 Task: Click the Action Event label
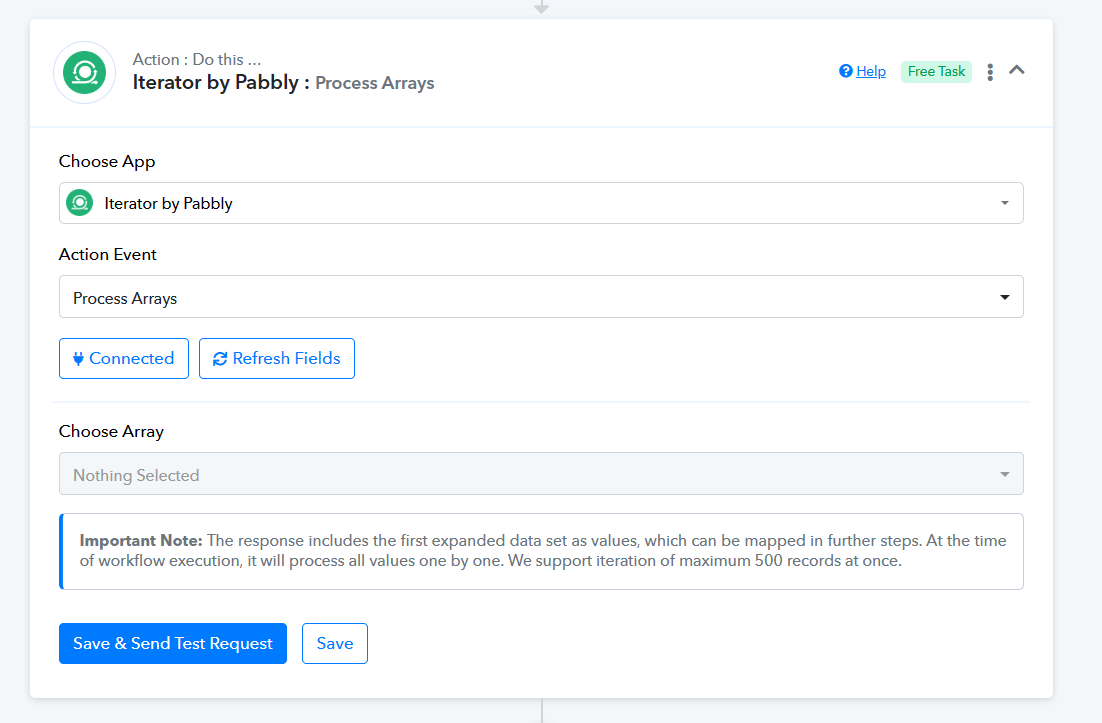coord(108,254)
